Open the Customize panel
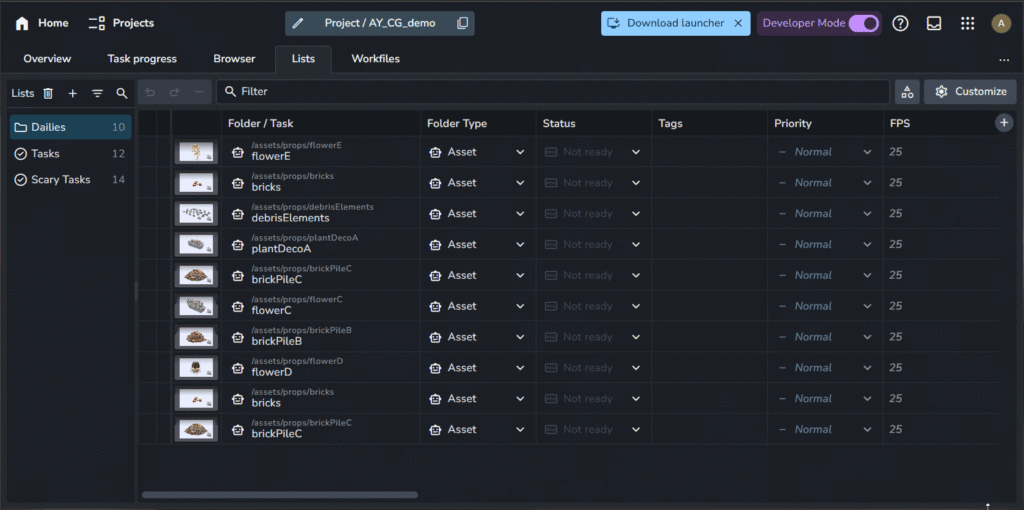Image resolution: width=1024 pixels, height=510 pixels. click(x=970, y=92)
